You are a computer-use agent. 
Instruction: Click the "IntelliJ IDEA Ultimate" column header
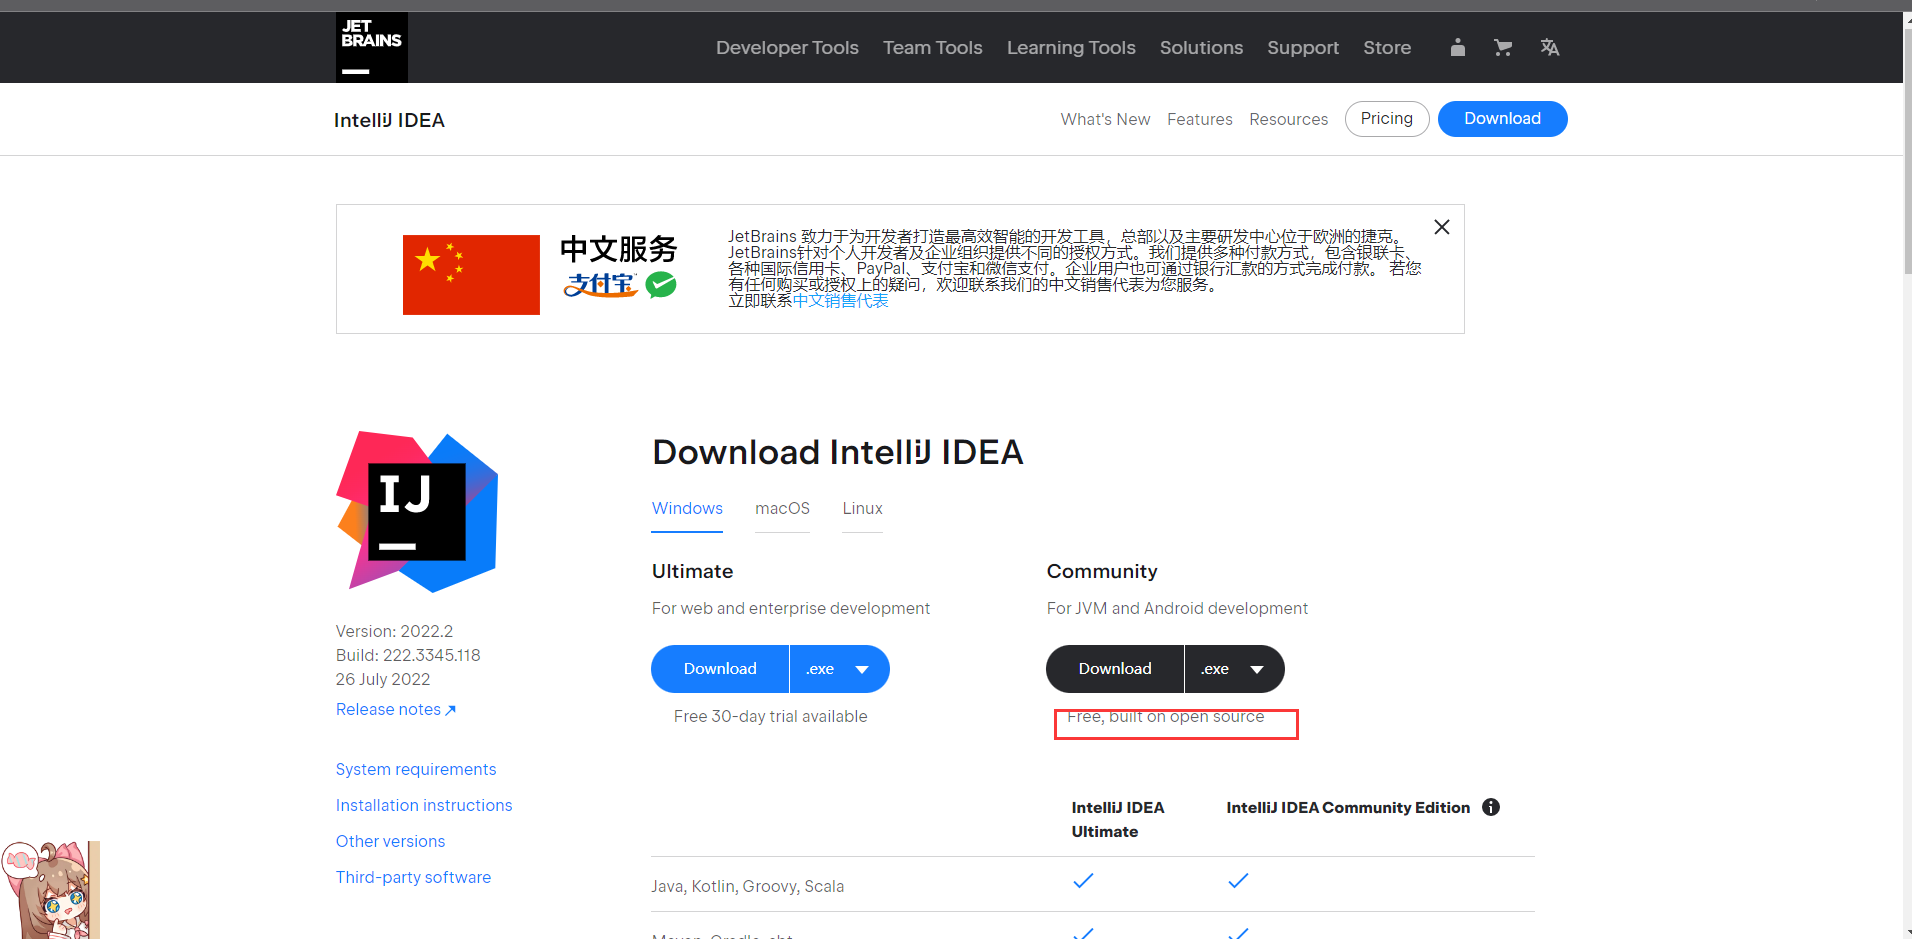coord(1118,819)
